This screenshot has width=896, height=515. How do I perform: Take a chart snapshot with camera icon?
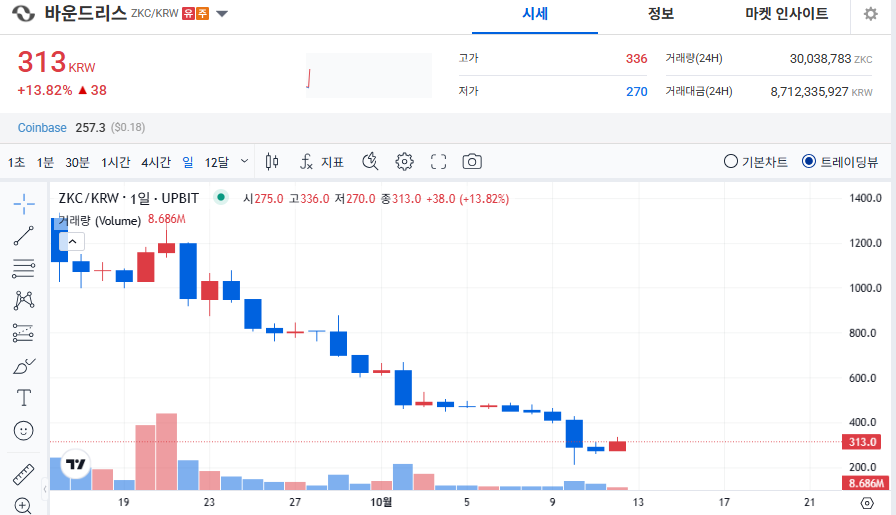(x=472, y=162)
